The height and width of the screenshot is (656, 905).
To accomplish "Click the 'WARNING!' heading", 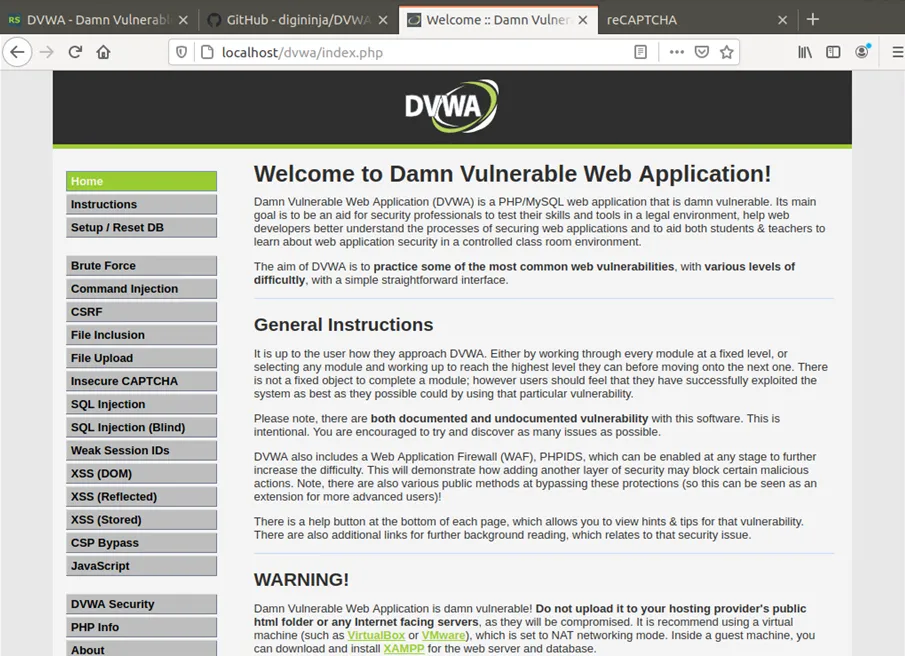I will [301, 579].
